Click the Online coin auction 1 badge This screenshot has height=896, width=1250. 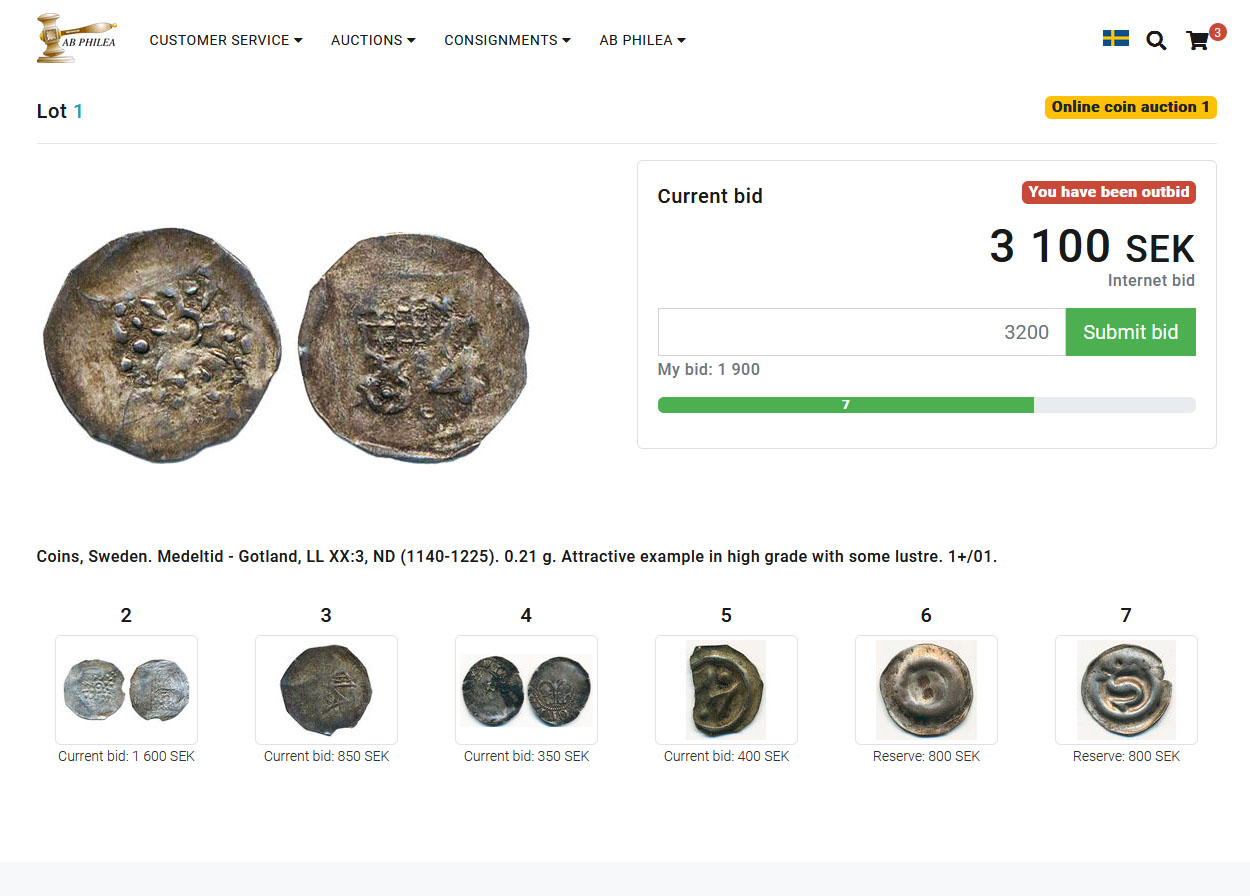(1130, 107)
